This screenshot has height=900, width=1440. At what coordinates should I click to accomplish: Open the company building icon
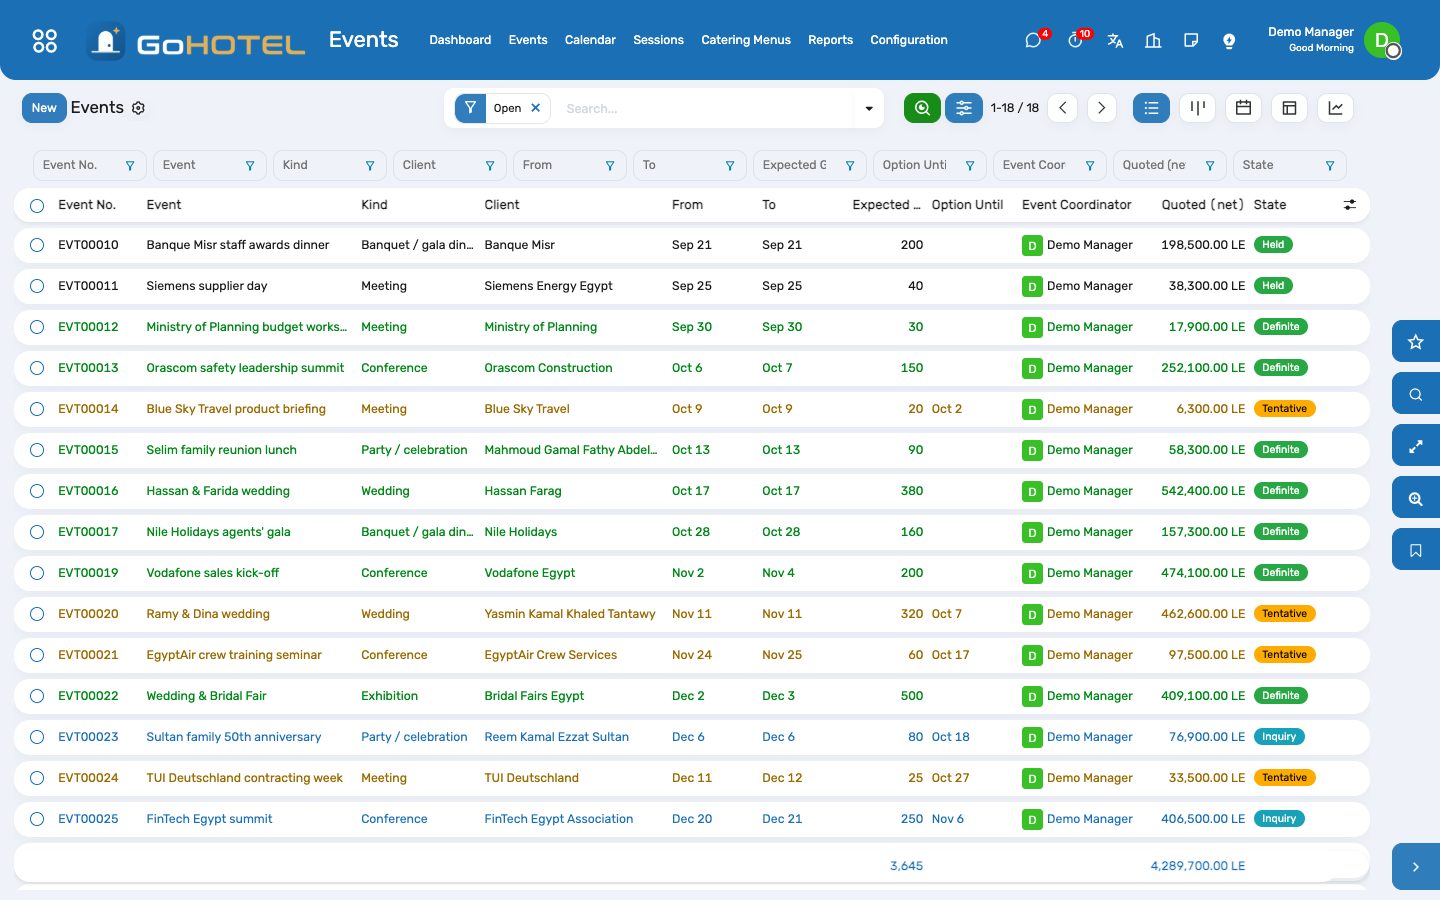click(x=1153, y=40)
